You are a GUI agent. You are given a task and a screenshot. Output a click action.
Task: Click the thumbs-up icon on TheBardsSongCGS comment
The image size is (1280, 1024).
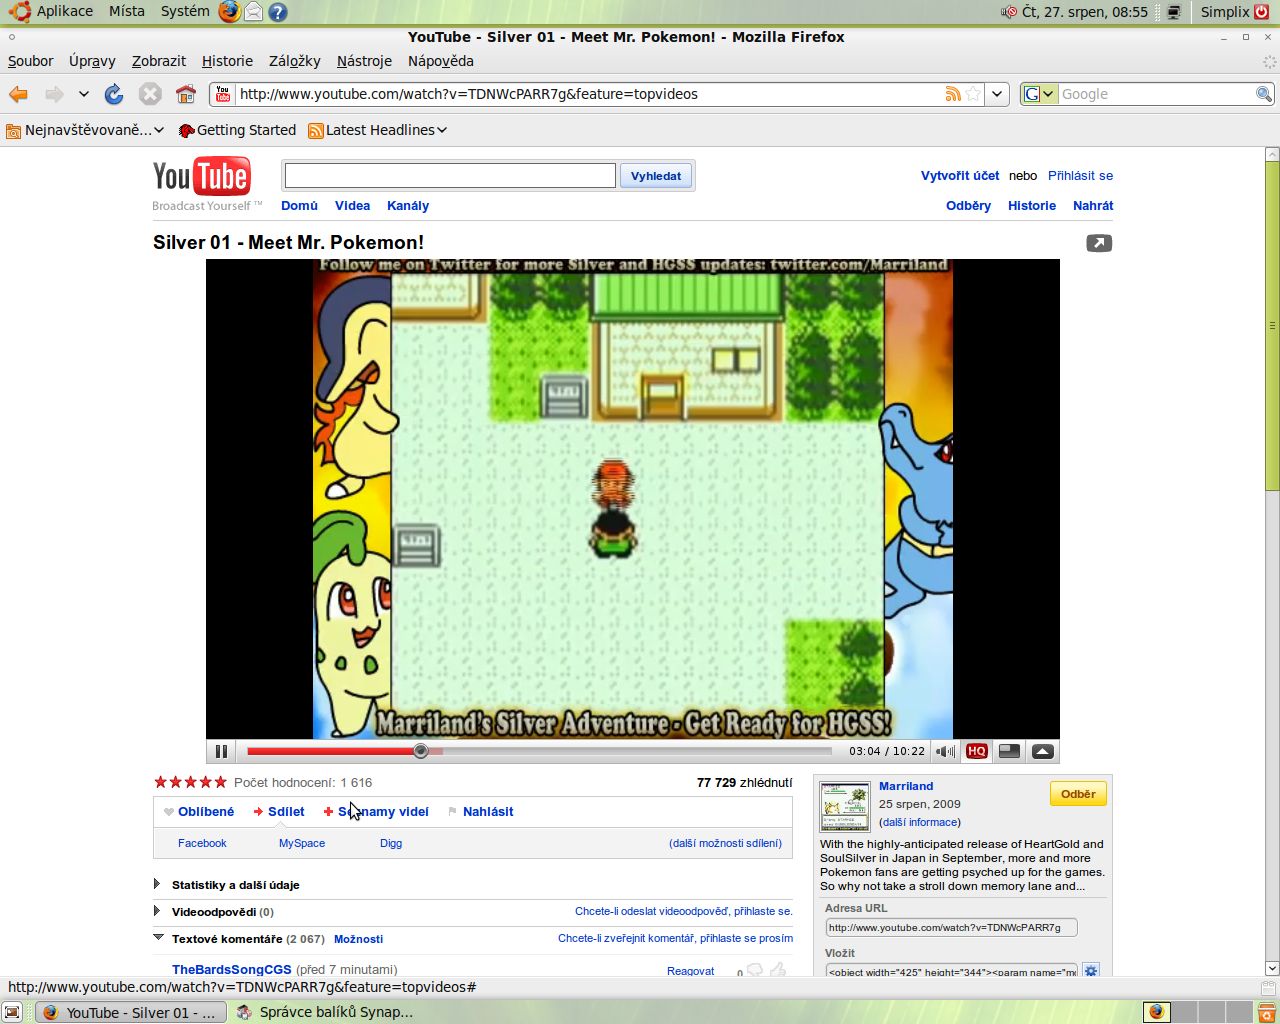tap(778, 970)
